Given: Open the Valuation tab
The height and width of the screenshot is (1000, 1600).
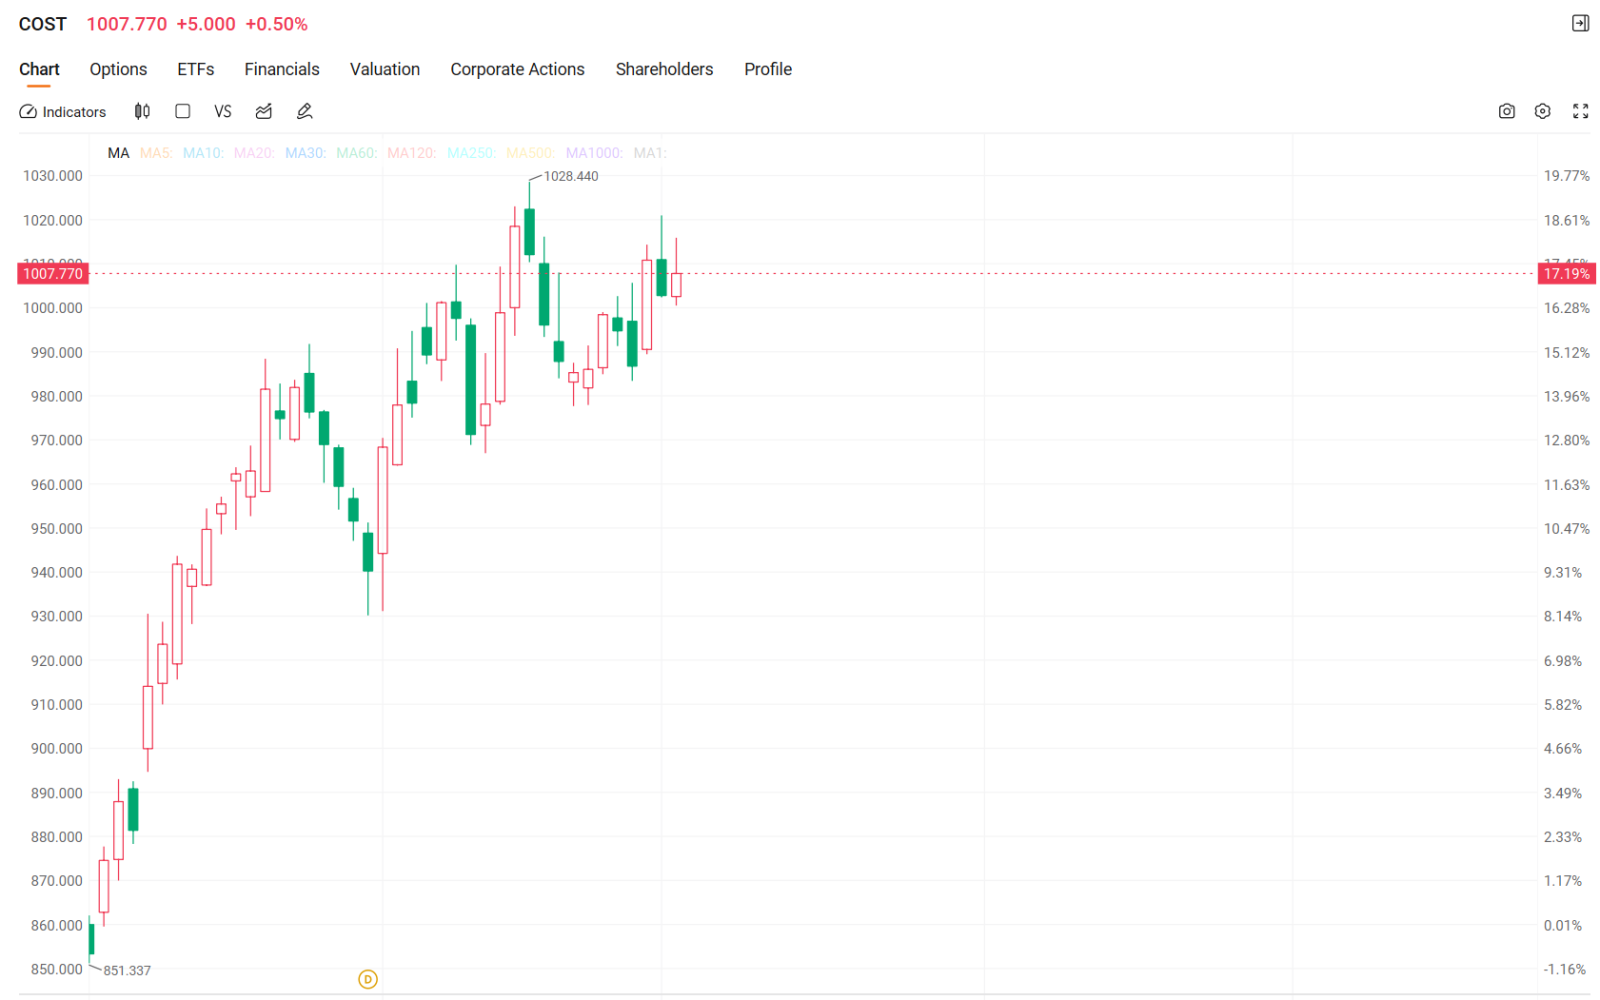Looking at the screenshot, I should (x=385, y=69).
